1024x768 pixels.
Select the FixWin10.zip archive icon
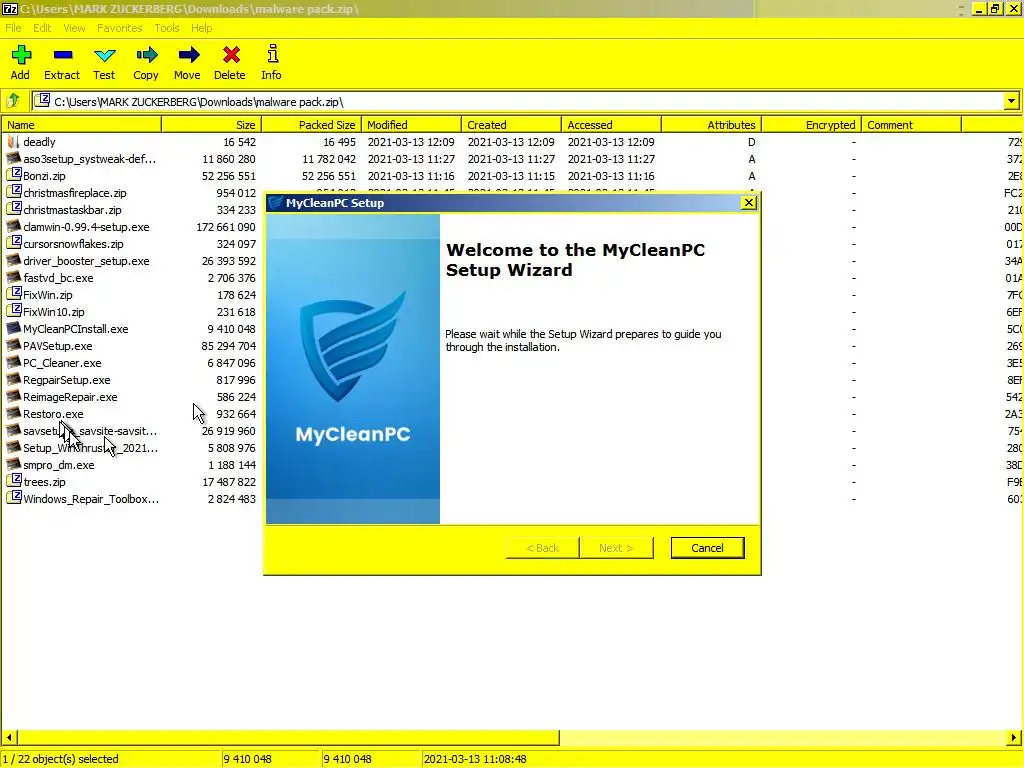[13, 312]
